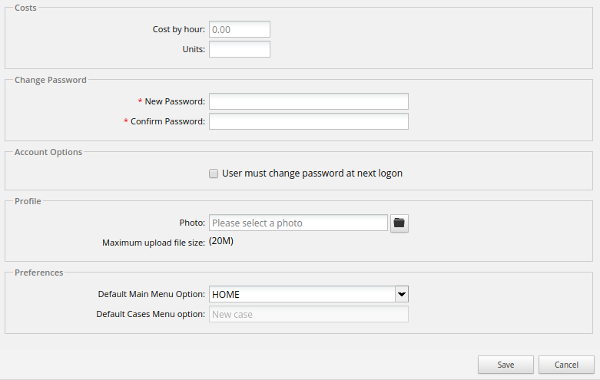
Task: Click the Costs section heading
Action: tap(25, 8)
